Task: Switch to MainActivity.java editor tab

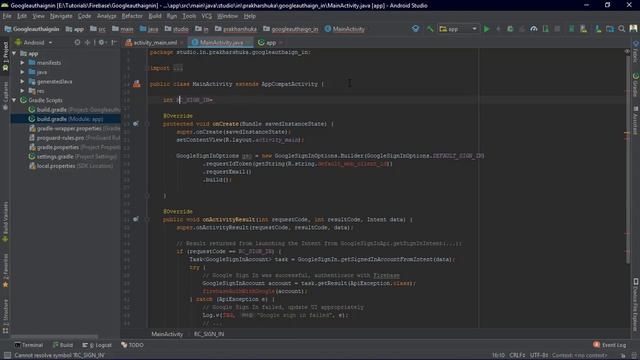Action: click(x=220, y=42)
